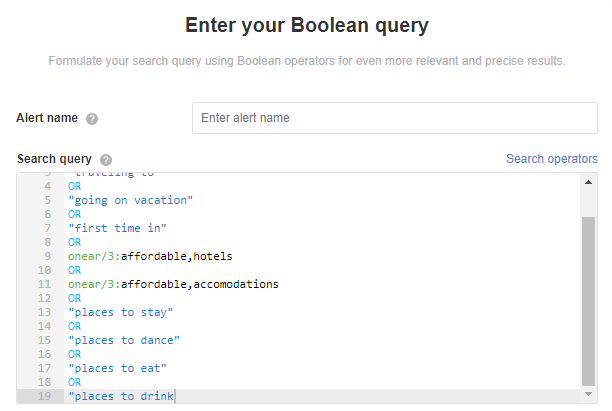The height and width of the screenshot is (411, 612).
Task: Click line number 9 in the gutter
Action: [45, 256]
